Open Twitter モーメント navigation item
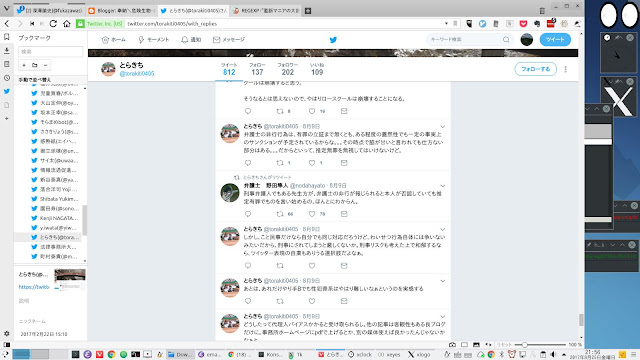This screenshot has height=360, width=640. pos(154,40)
